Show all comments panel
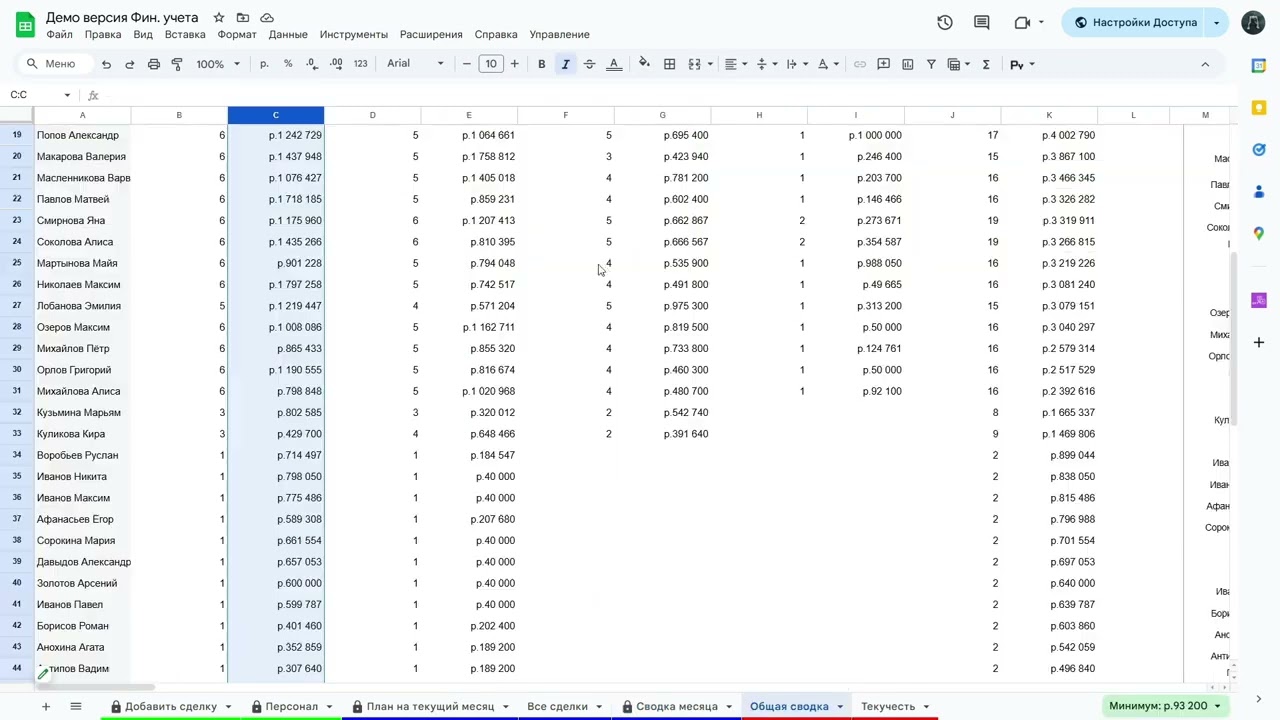 (982, 22)
